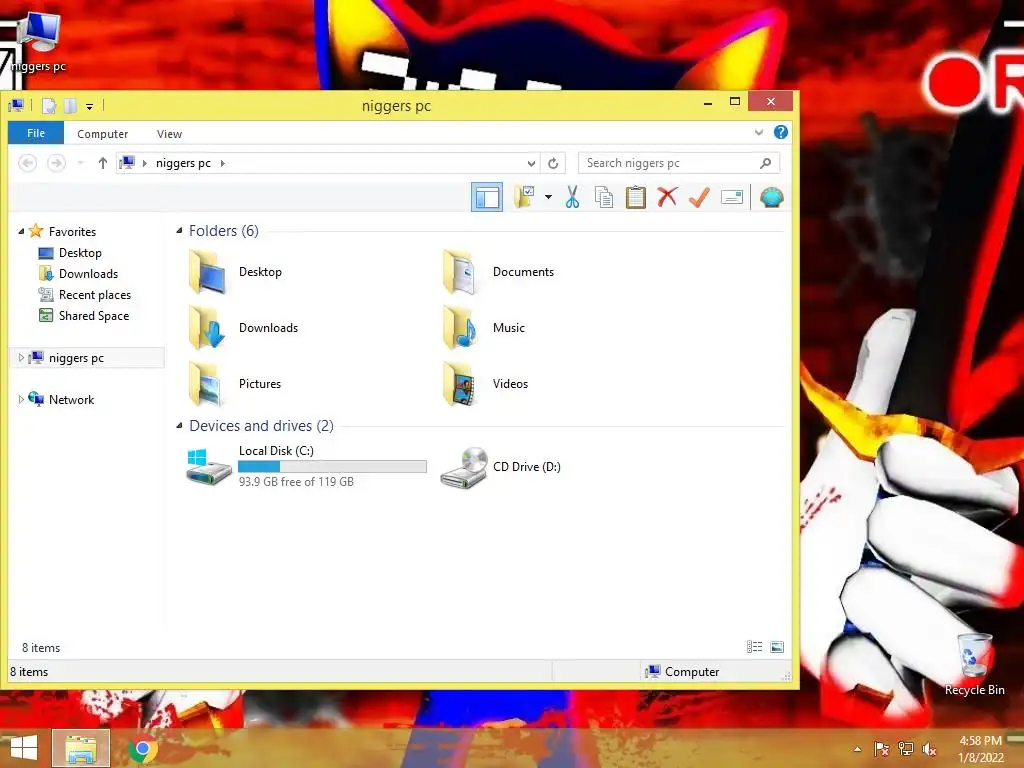Click the Help question mark icon

(x=780, y=132)
